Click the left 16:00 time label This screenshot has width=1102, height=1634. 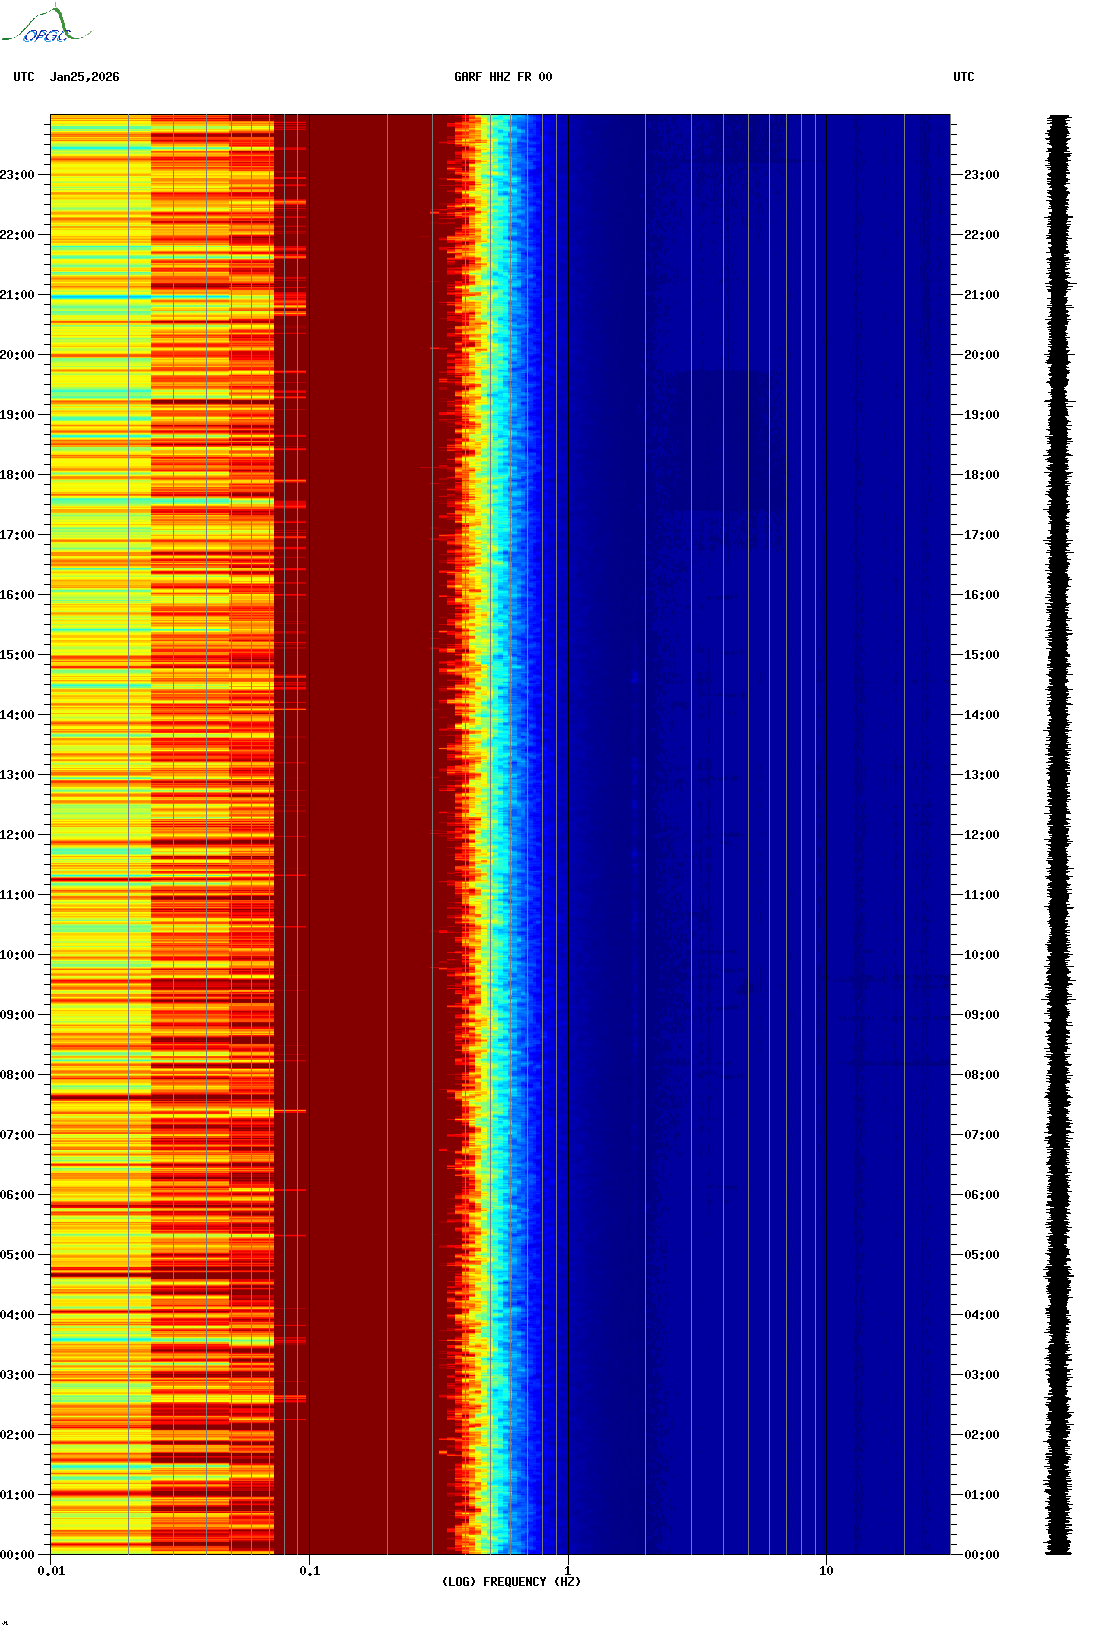click(x=17, y=595)
